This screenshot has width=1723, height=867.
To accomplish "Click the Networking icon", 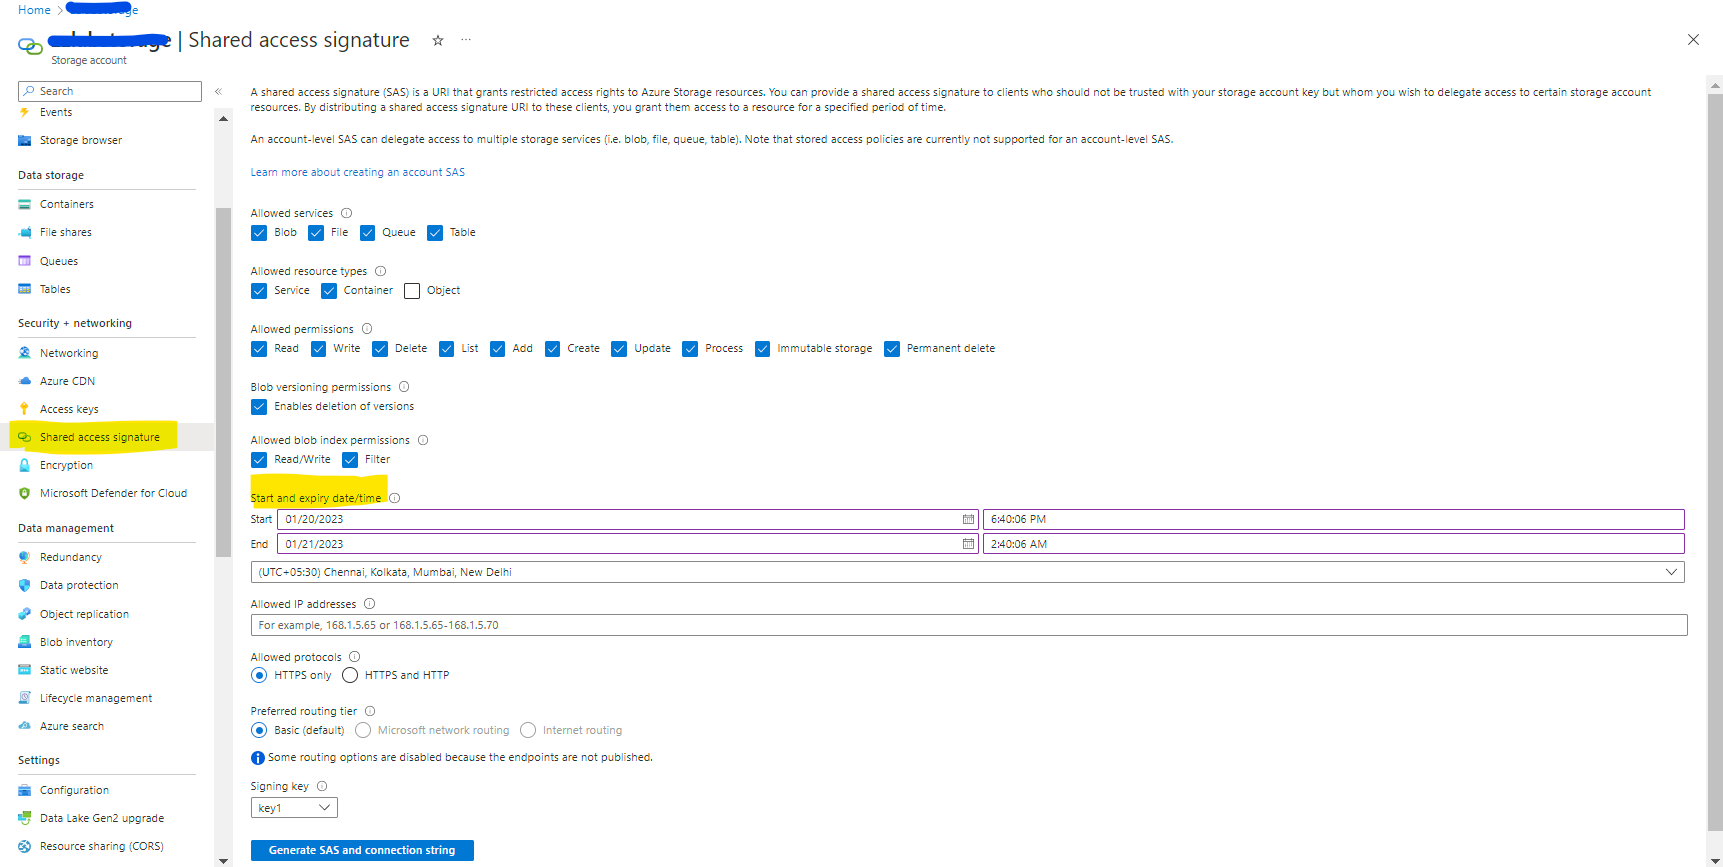I will [25, 353].
